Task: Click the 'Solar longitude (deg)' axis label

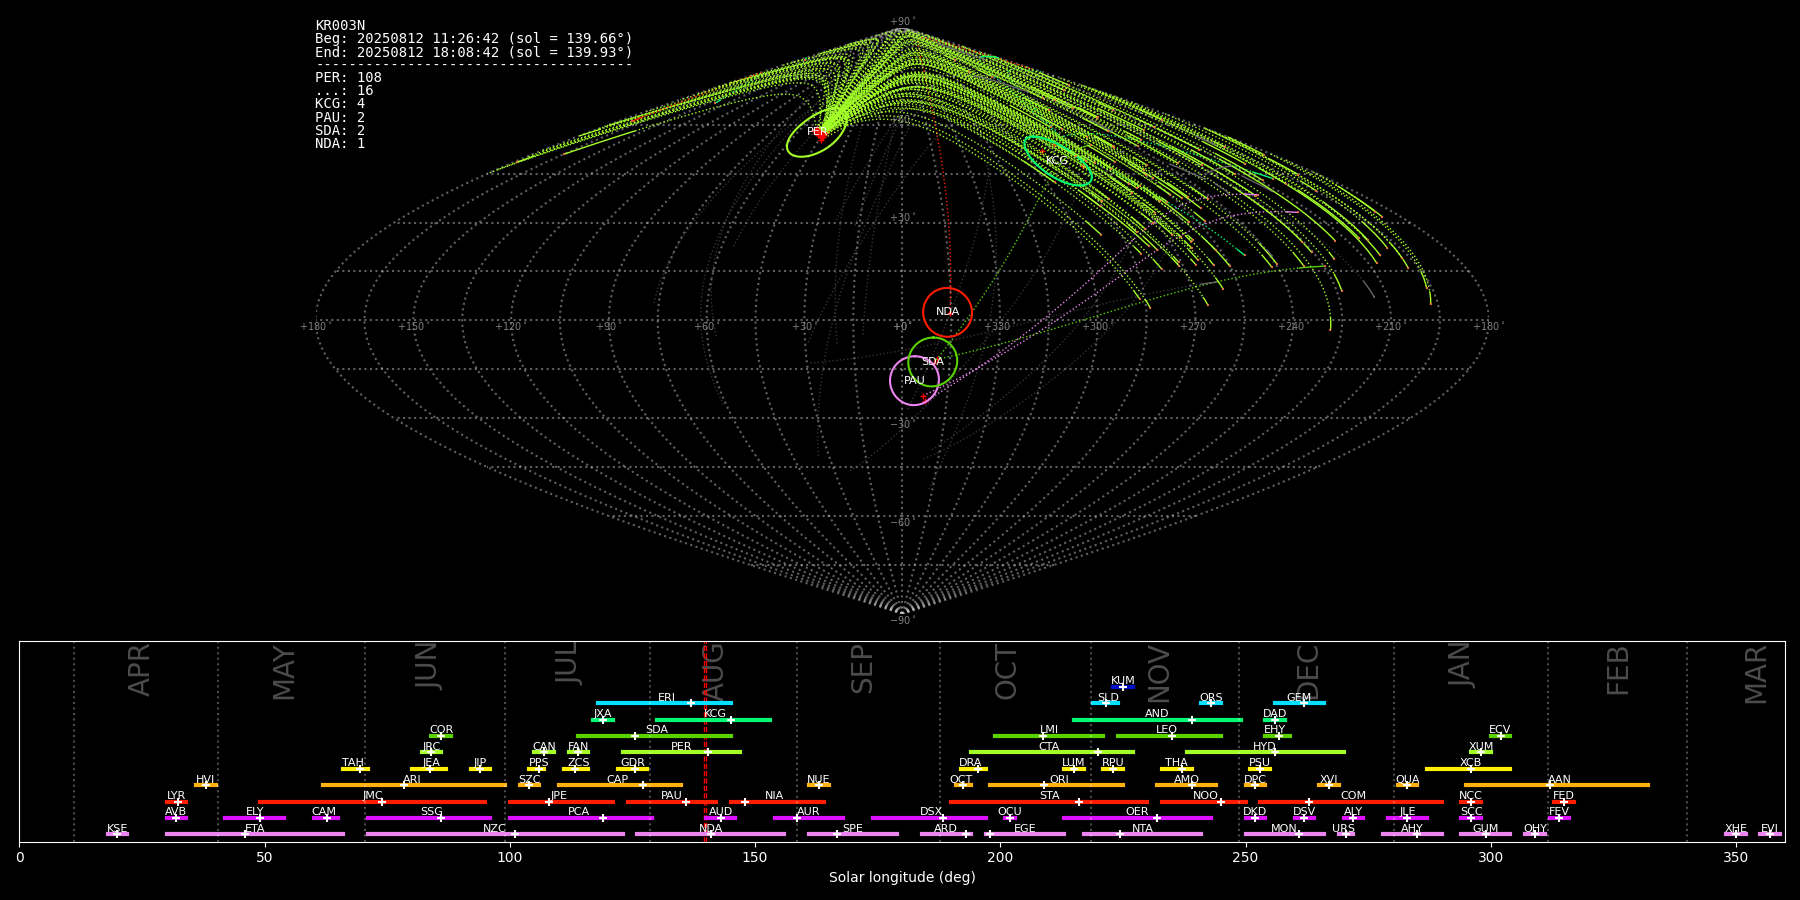Action: (902, 878)
